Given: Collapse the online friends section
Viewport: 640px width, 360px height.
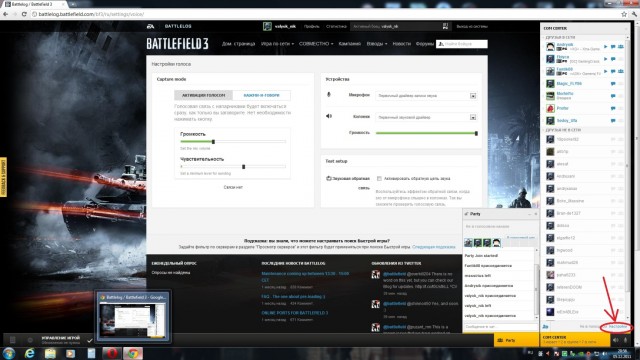Looking at the screenshot, I should [x=560, y=38].
